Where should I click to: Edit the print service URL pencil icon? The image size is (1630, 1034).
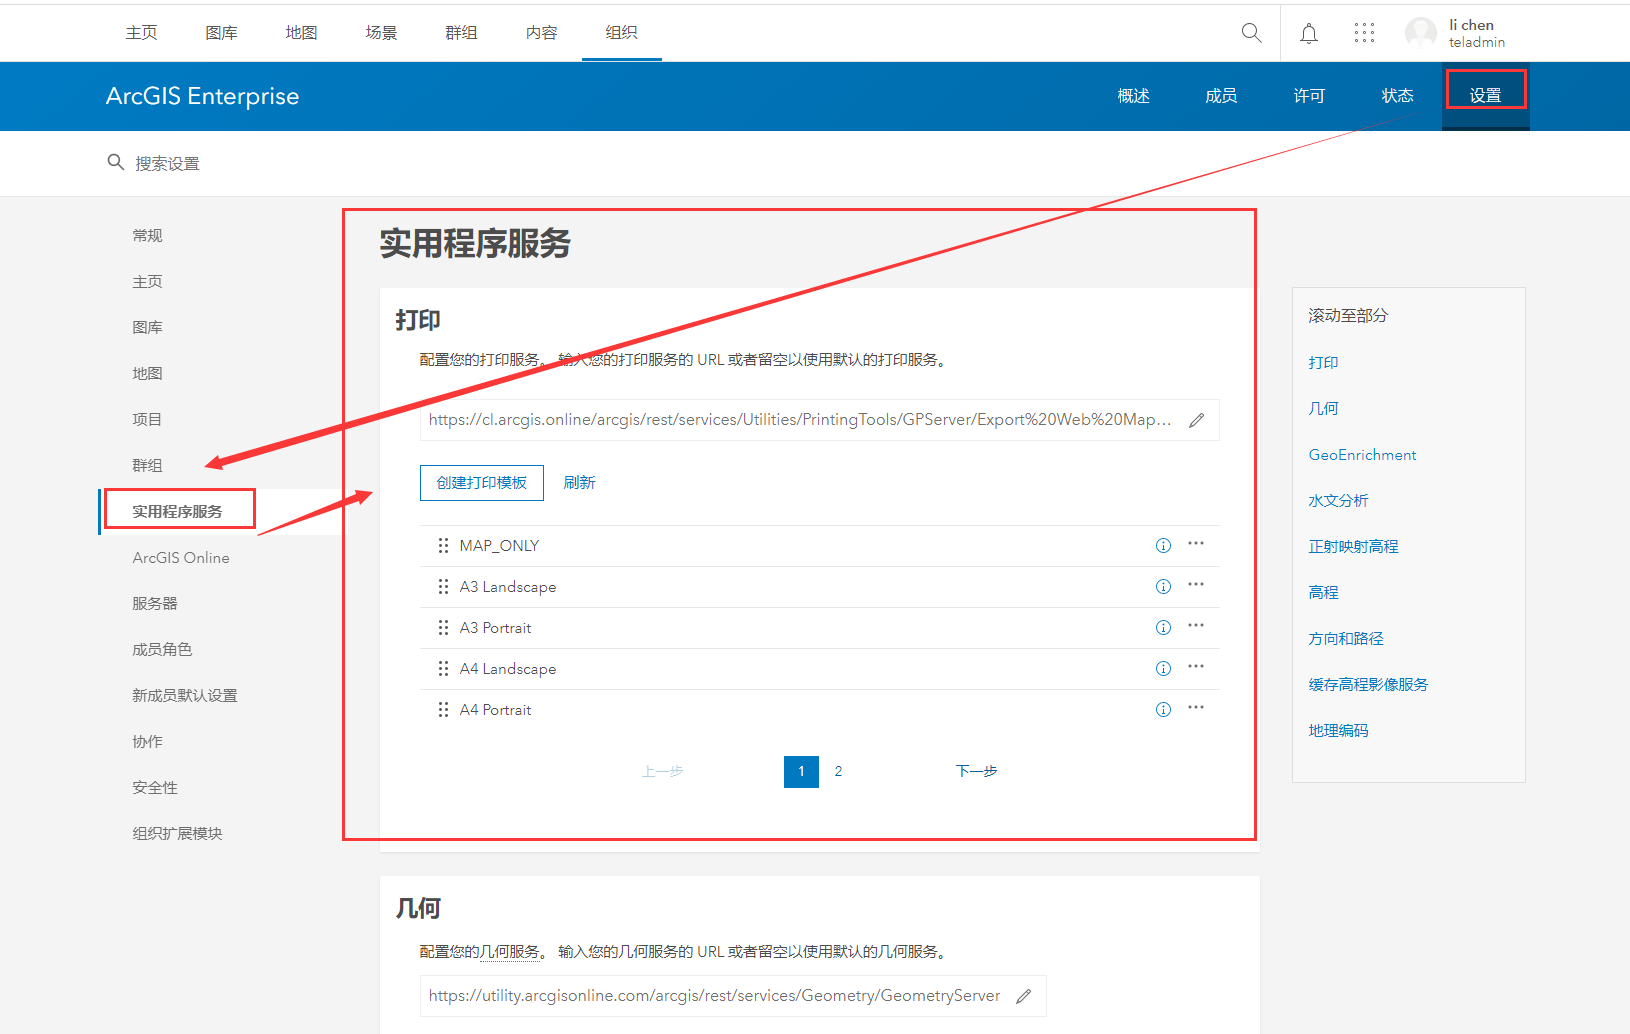tap(1197, 420)
